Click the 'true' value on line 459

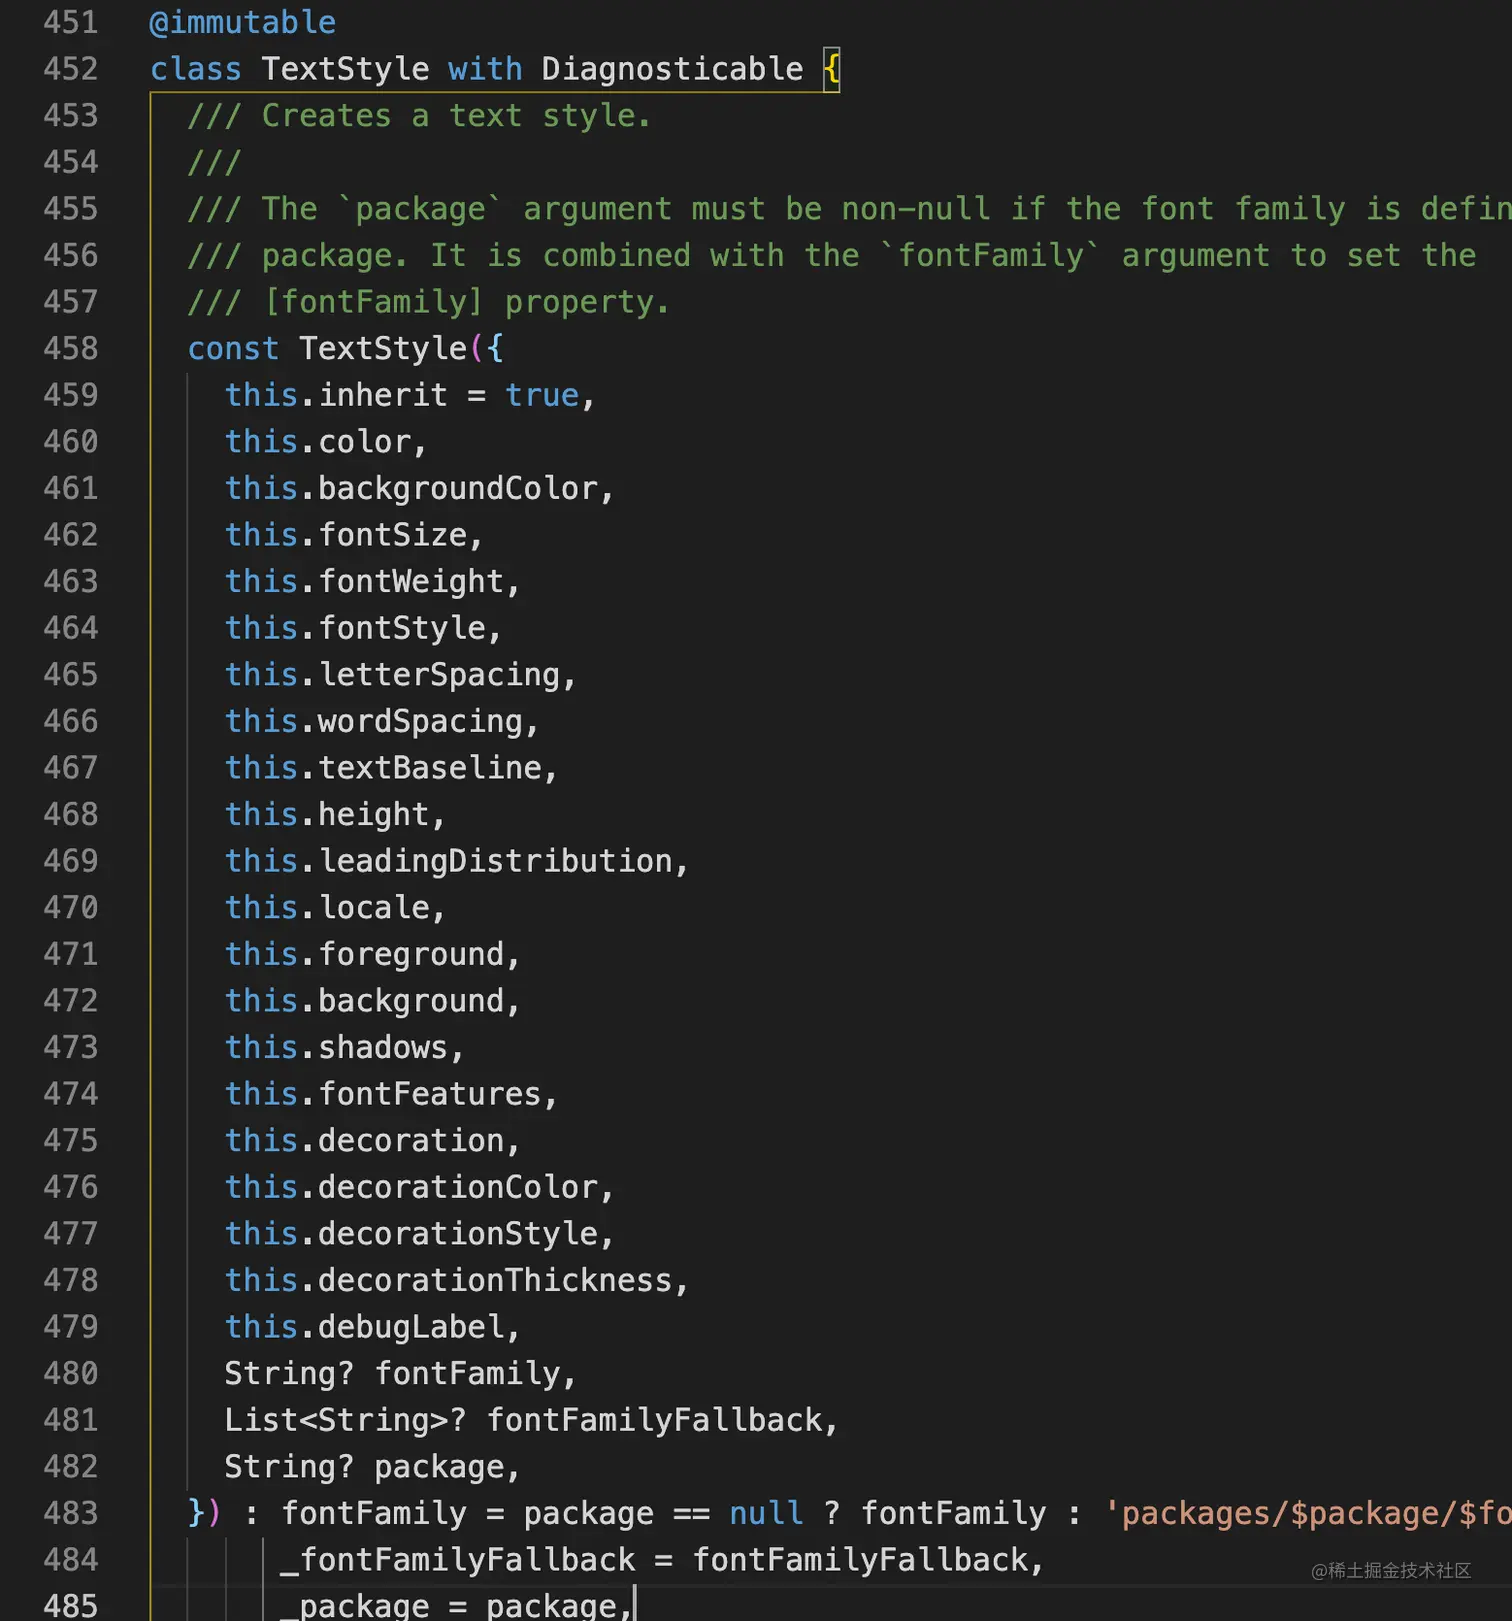(x=542, y=395)
